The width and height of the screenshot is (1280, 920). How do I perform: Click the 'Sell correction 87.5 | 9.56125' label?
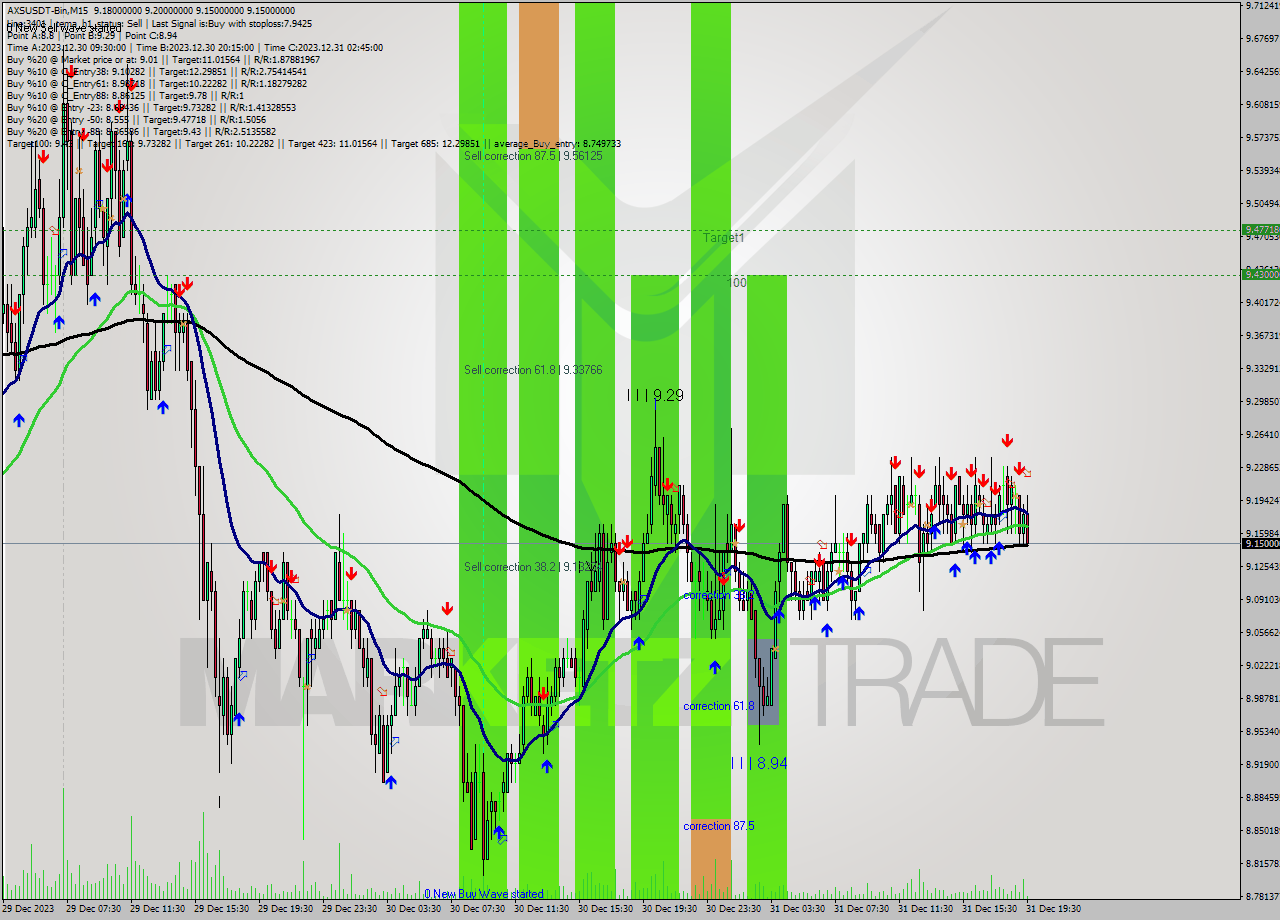point(533,156)
